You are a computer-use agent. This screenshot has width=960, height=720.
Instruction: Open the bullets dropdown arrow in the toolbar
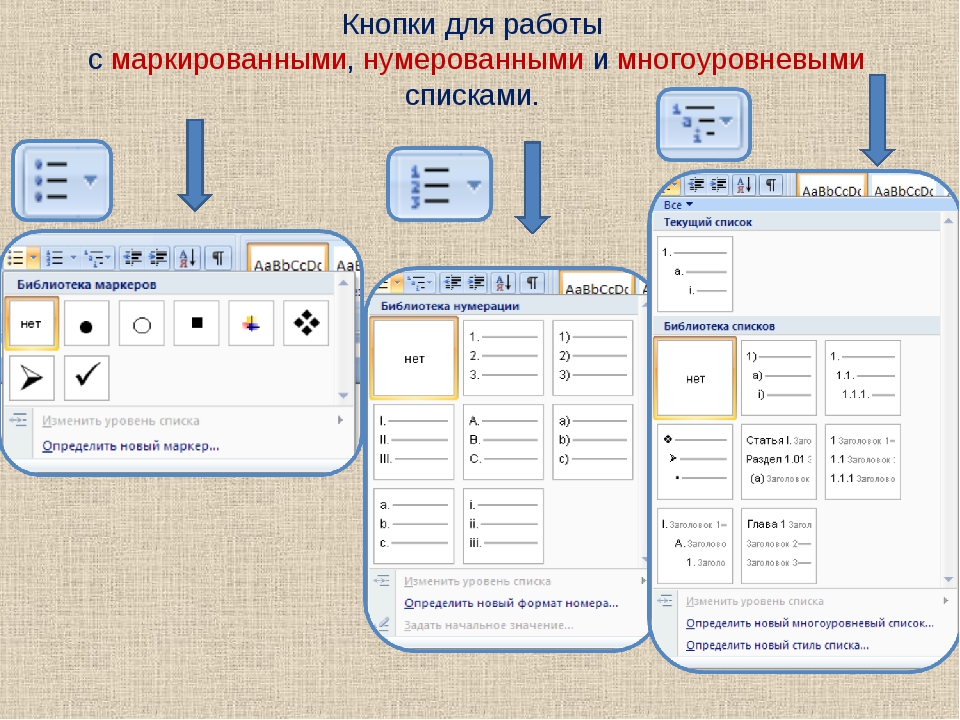[33, 258]
